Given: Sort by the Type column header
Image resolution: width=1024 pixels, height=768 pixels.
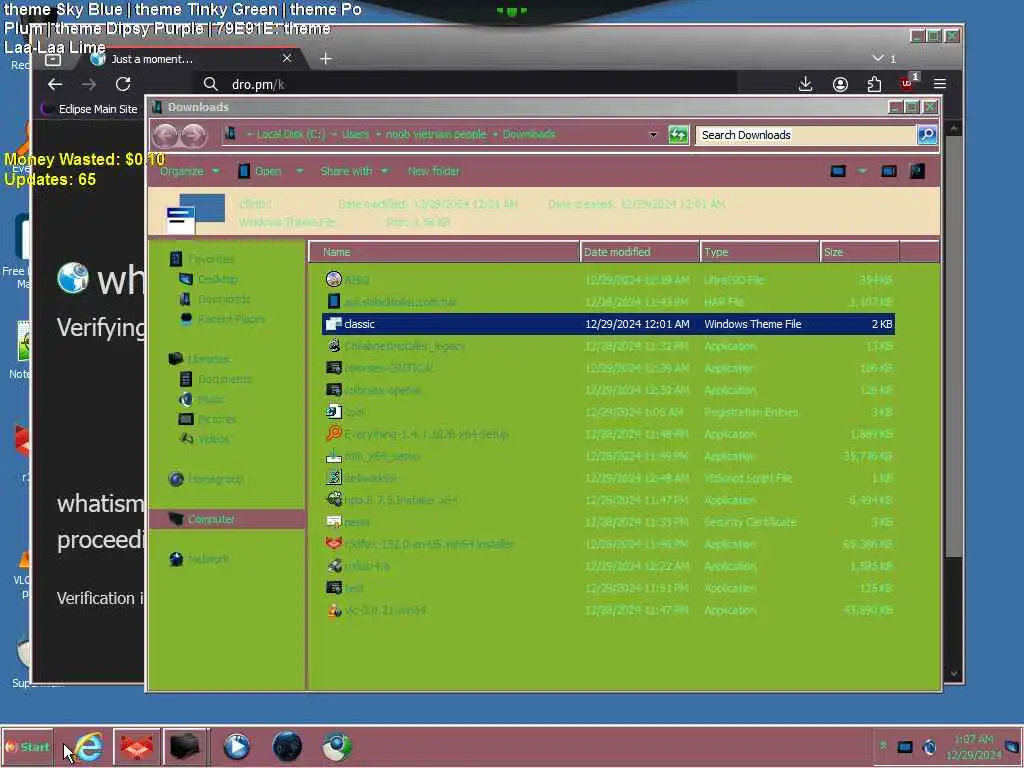Looking at the screenshot, I should tap(760, 252).
